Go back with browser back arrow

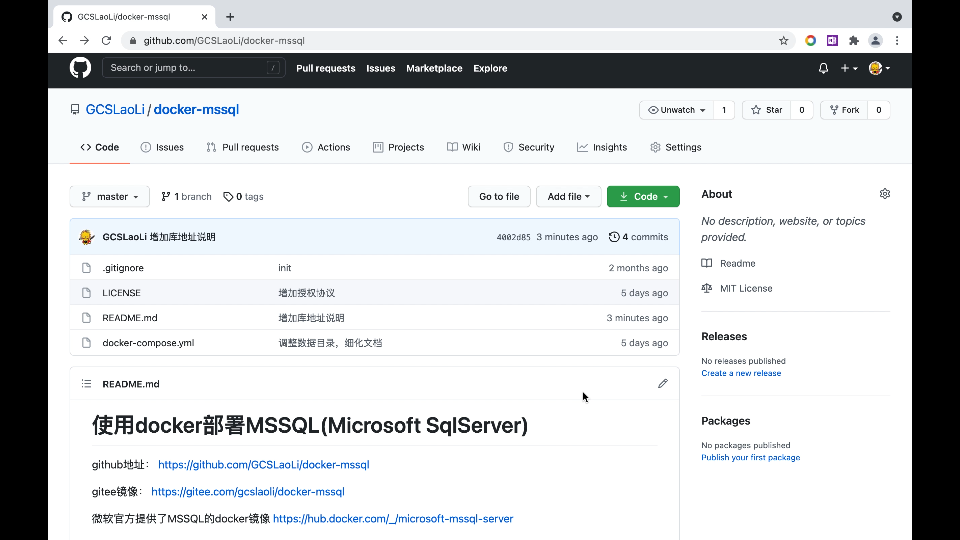[62, 40]
